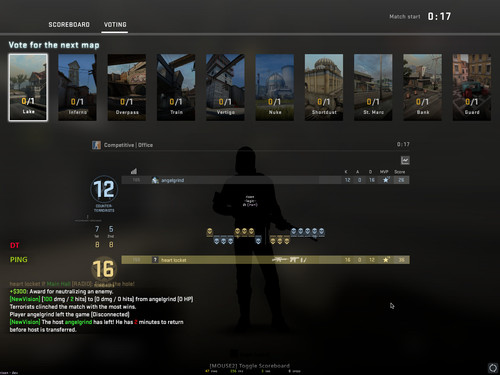
Task: Choose the Bank map thumbnail
Action: (422, 87)
